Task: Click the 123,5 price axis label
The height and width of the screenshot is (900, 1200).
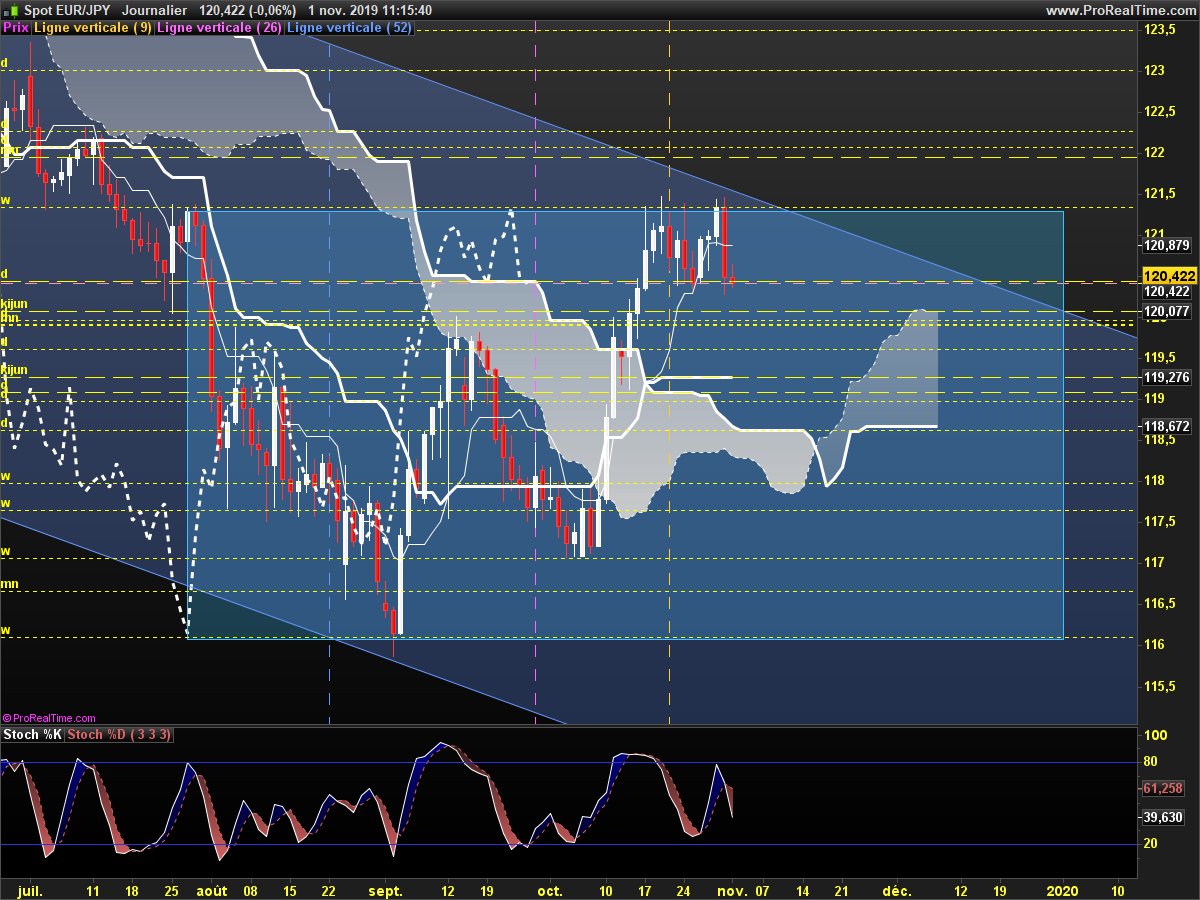Action: pyautogui.click(x=1158, y=30)
